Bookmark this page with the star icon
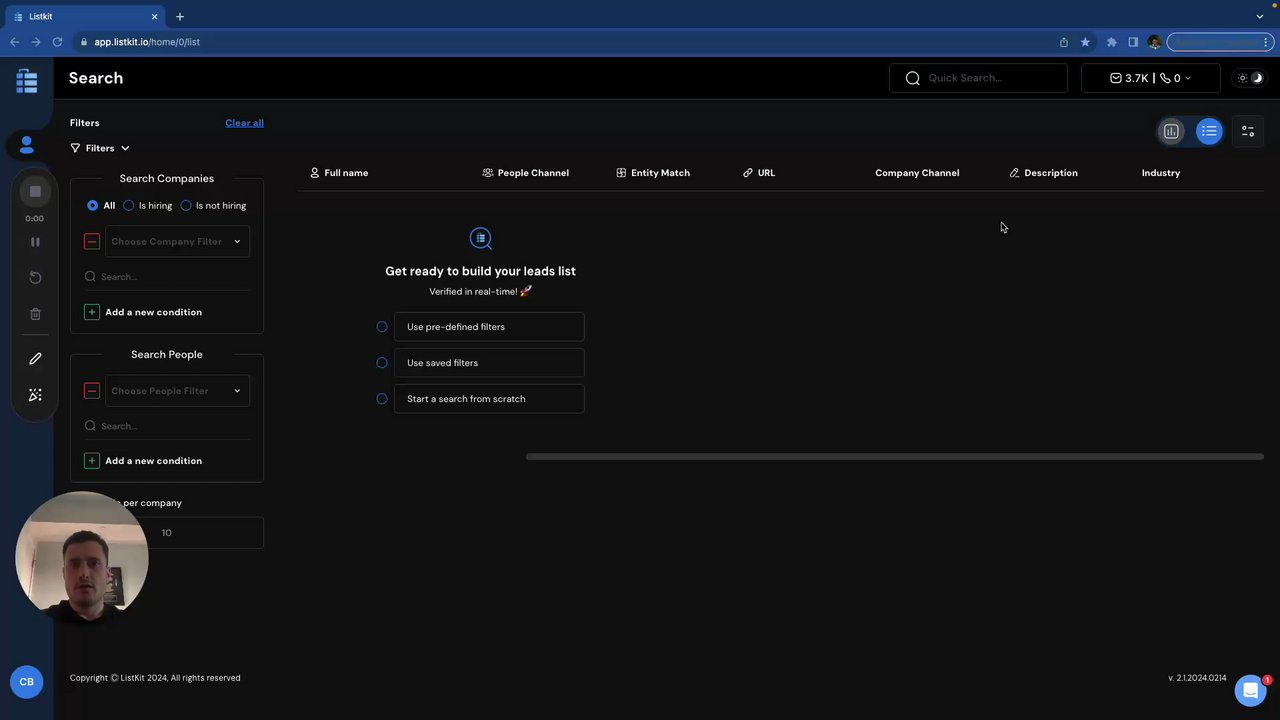1280x720 pixels. (1085, 42)
